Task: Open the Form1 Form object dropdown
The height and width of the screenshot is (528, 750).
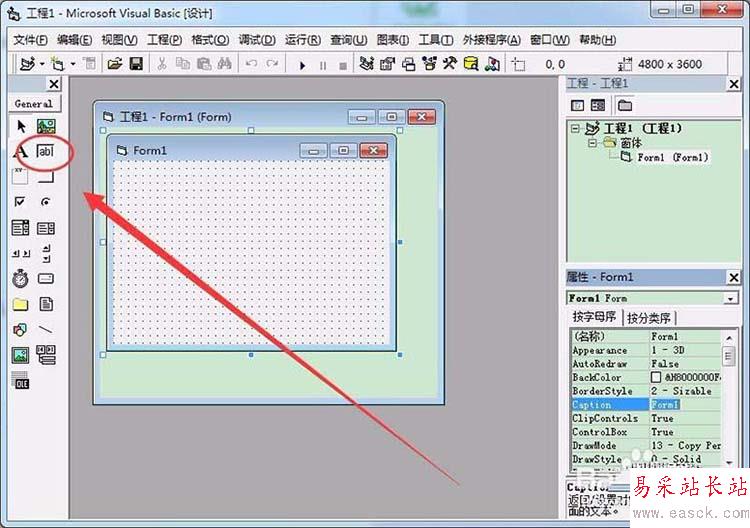Action: pyautogui.click(x=730, y=299)
